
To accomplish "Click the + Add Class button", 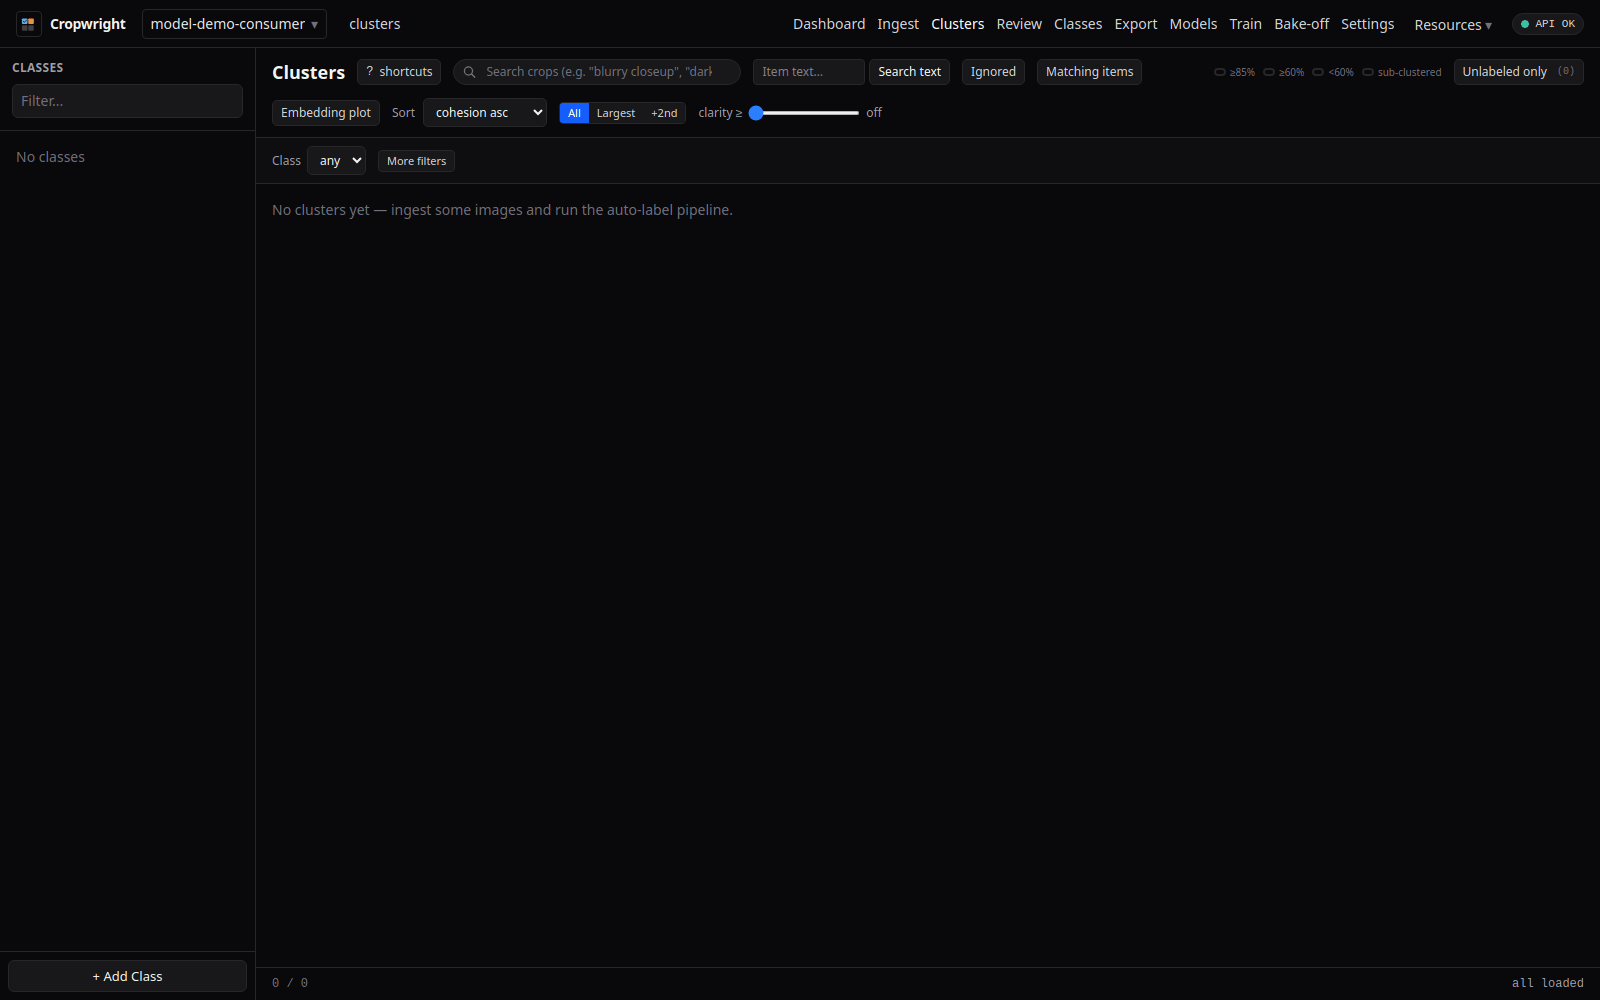I will [x=127, y=976].
